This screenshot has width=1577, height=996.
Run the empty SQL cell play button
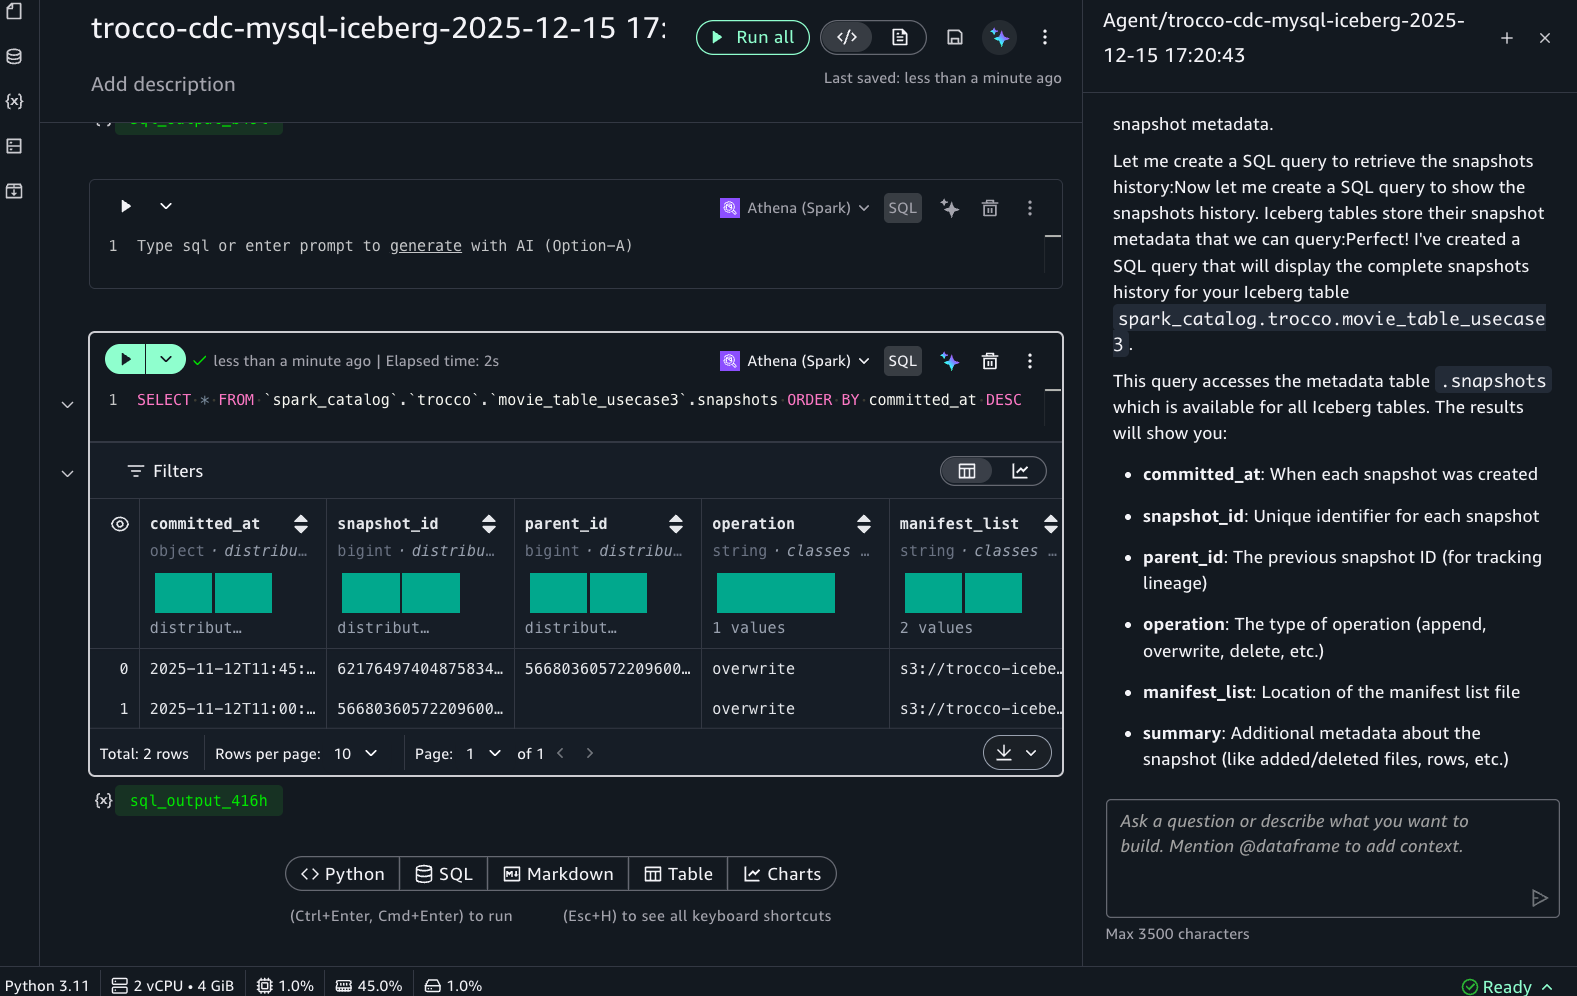point(126,206)
